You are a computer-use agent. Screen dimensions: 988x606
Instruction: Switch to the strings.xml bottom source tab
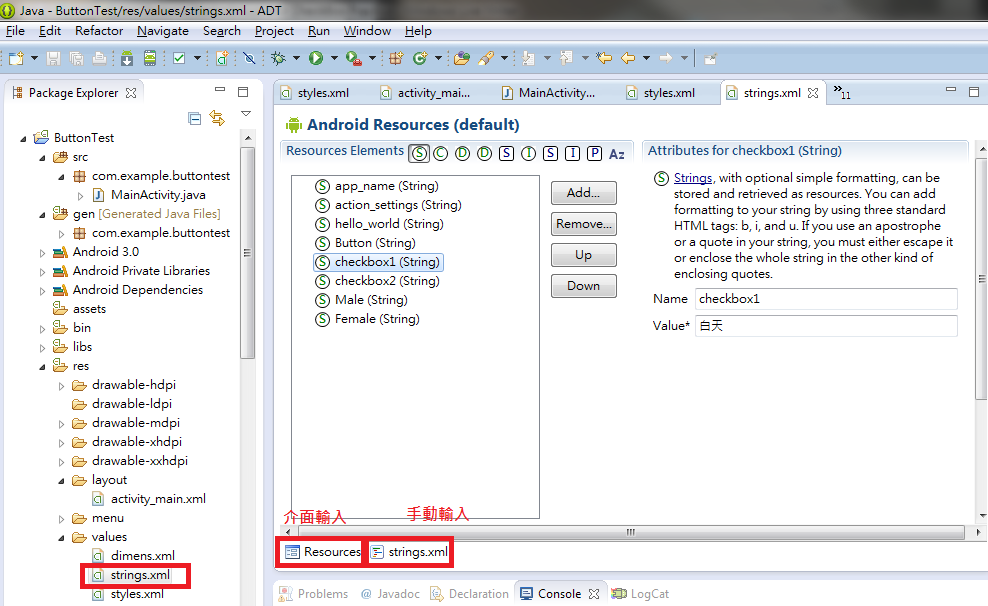(410, 552)
